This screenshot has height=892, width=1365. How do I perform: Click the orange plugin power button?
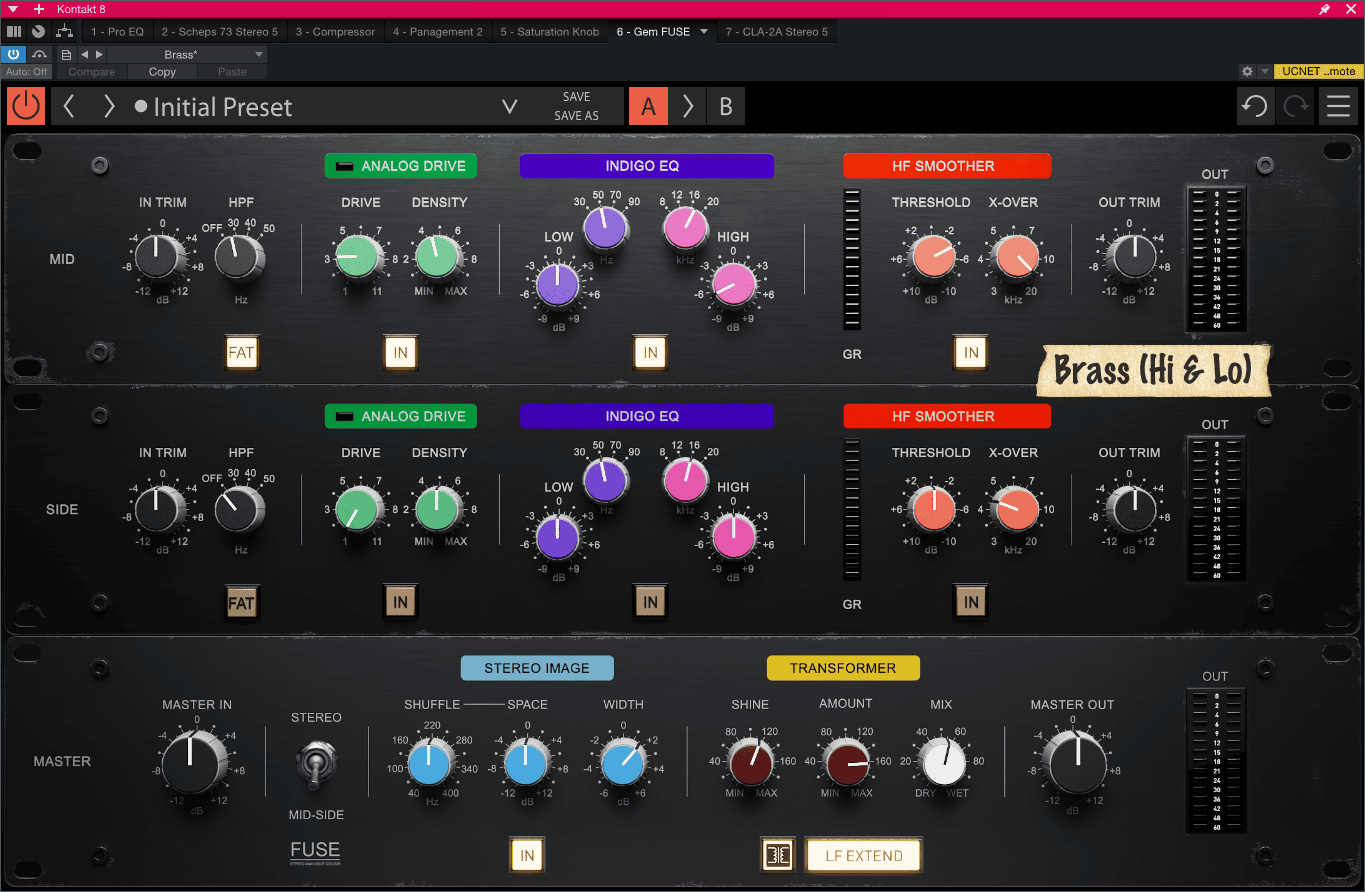(x=26, y=106)
